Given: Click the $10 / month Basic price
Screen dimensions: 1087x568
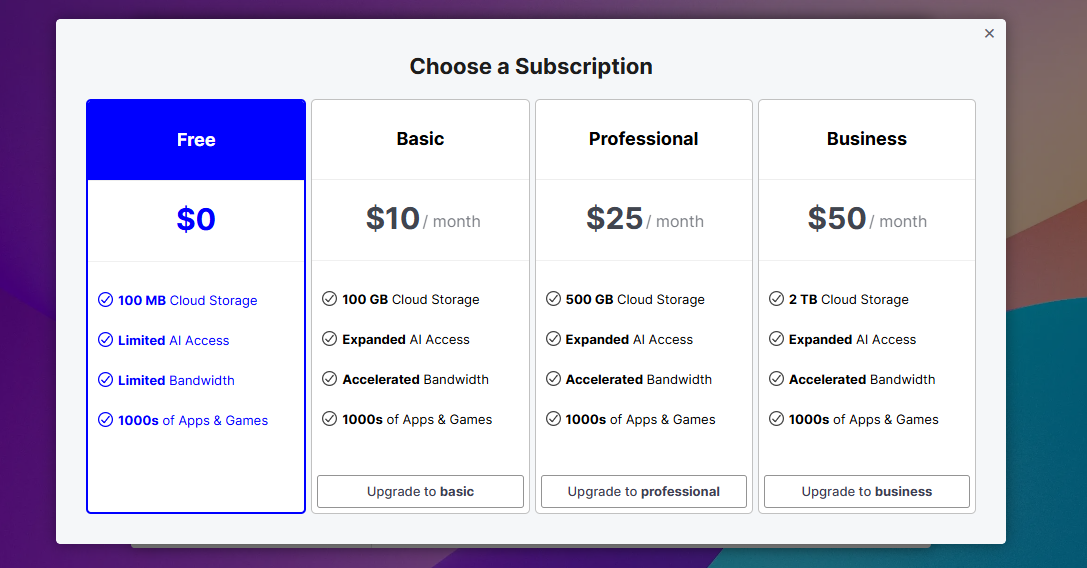Looking at the screenshot, I should pyautogui.click(x=422, y=219).
